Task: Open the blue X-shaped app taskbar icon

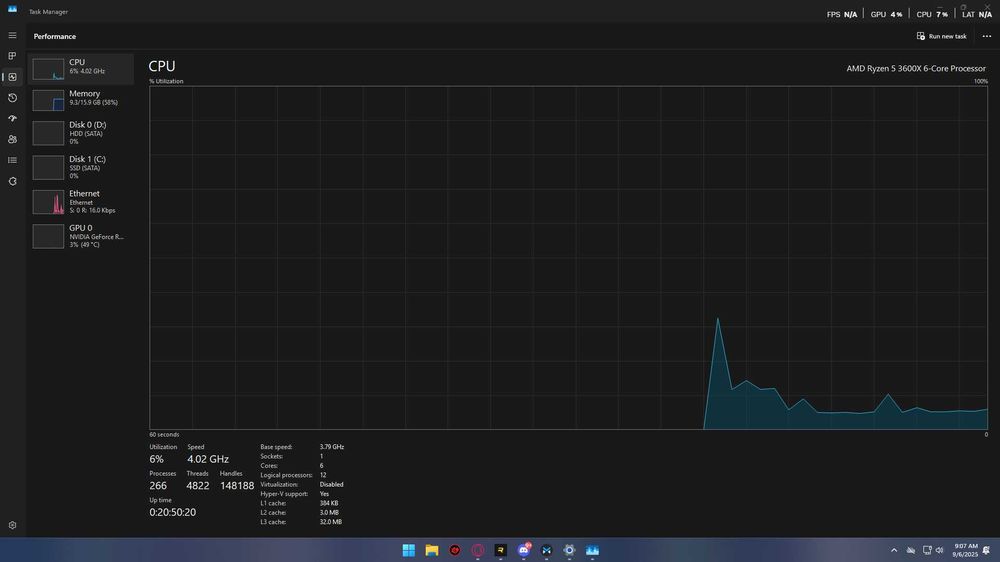Action: (x=547, y=550)
